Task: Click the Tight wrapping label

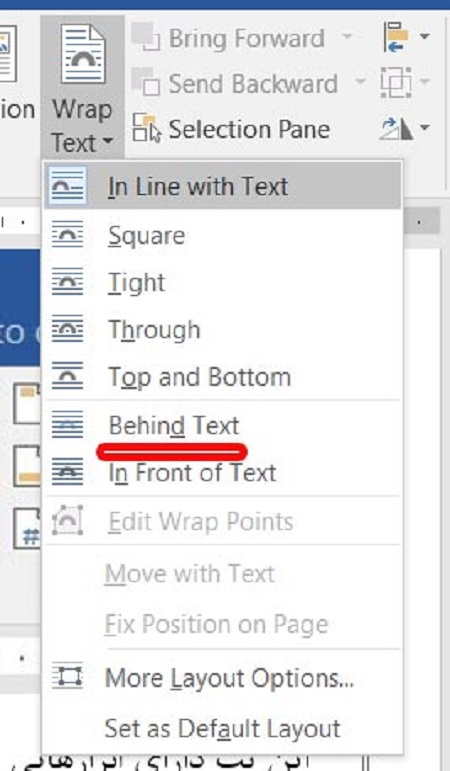Action: 137,283
